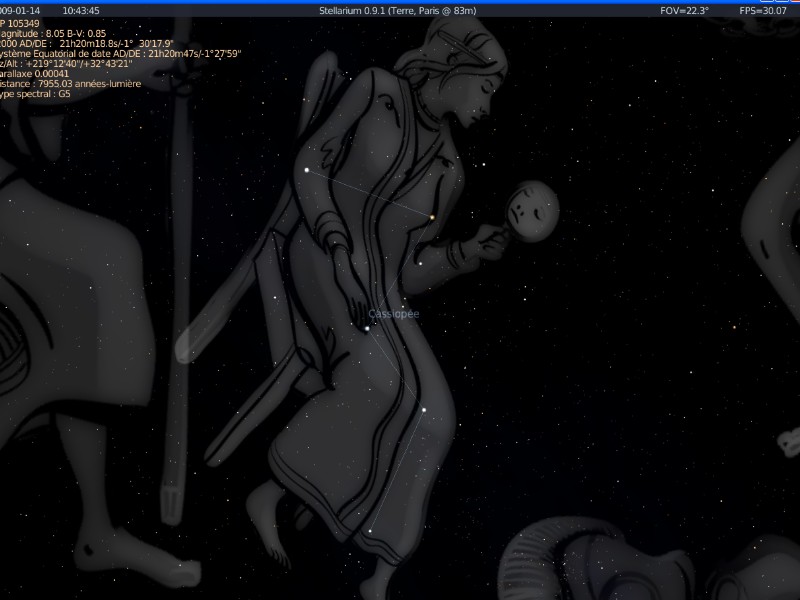Select the star below the orange star near the arm
The height and width of the screenshot is (600, 800).
click(x=420, y=263)
